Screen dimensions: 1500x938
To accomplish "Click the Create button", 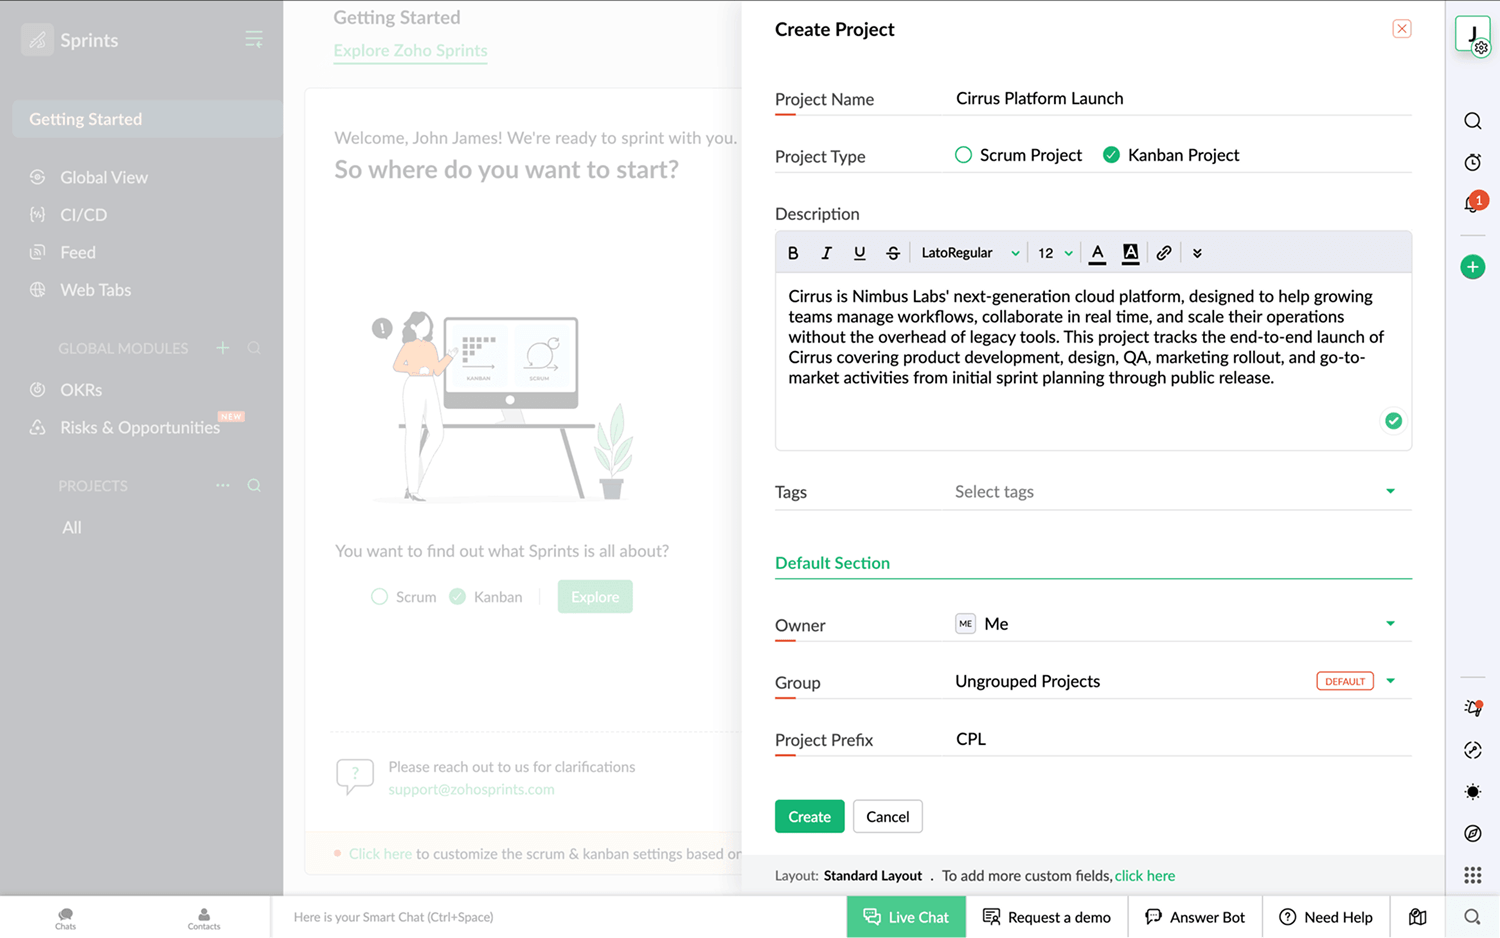I will point(809,817).
